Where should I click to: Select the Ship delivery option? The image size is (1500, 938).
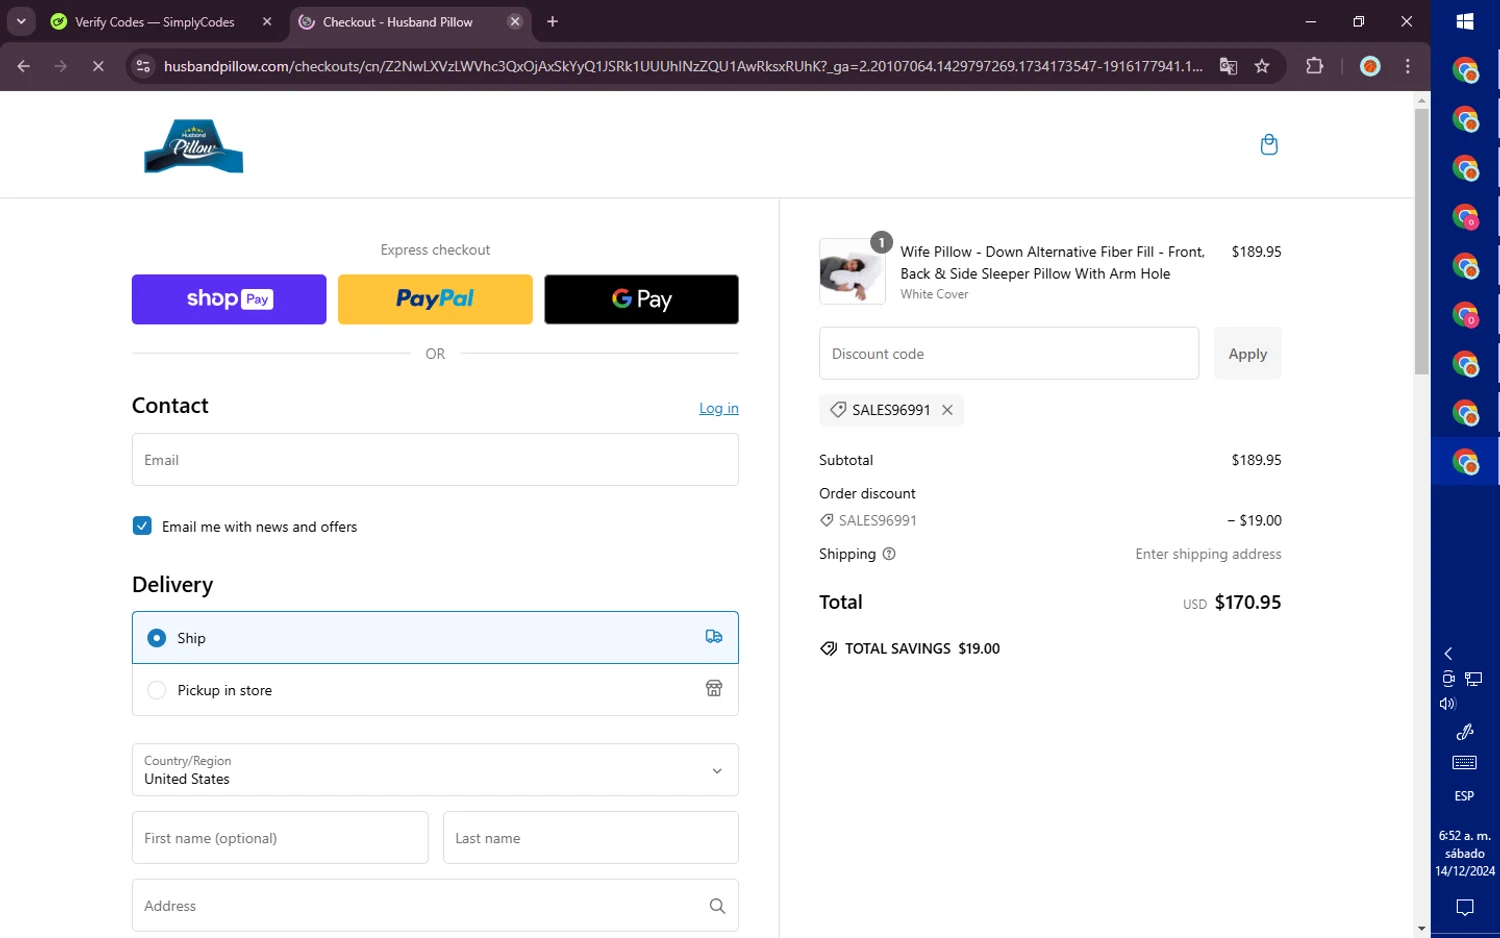pyautogui.click(x=435, y=637)
